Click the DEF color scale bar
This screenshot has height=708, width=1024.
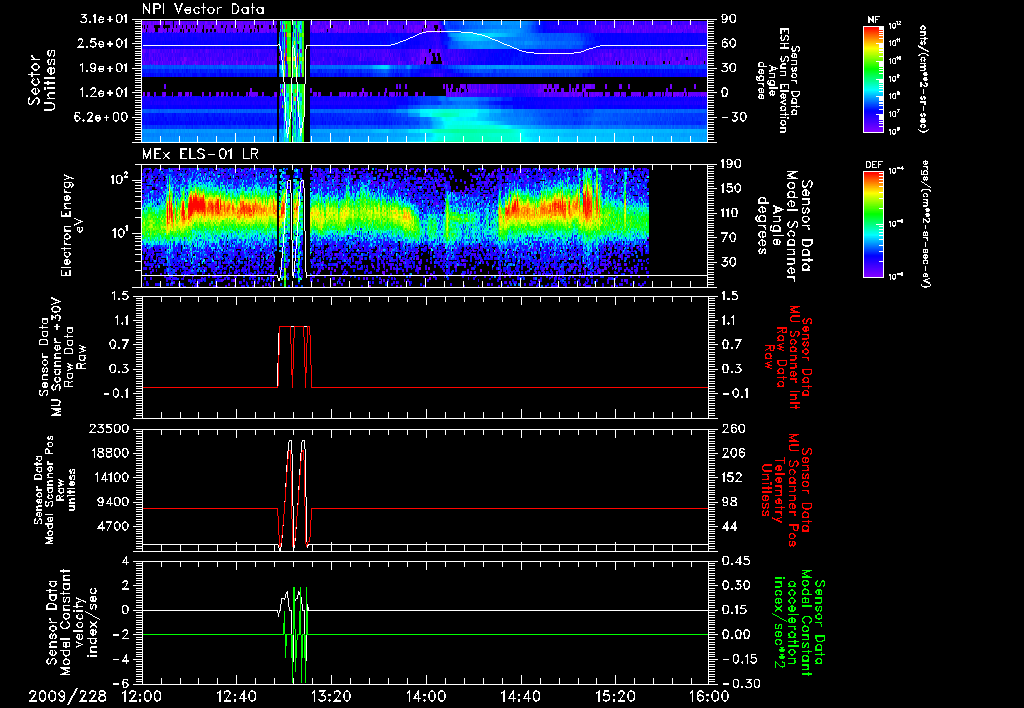coord(871,222)
